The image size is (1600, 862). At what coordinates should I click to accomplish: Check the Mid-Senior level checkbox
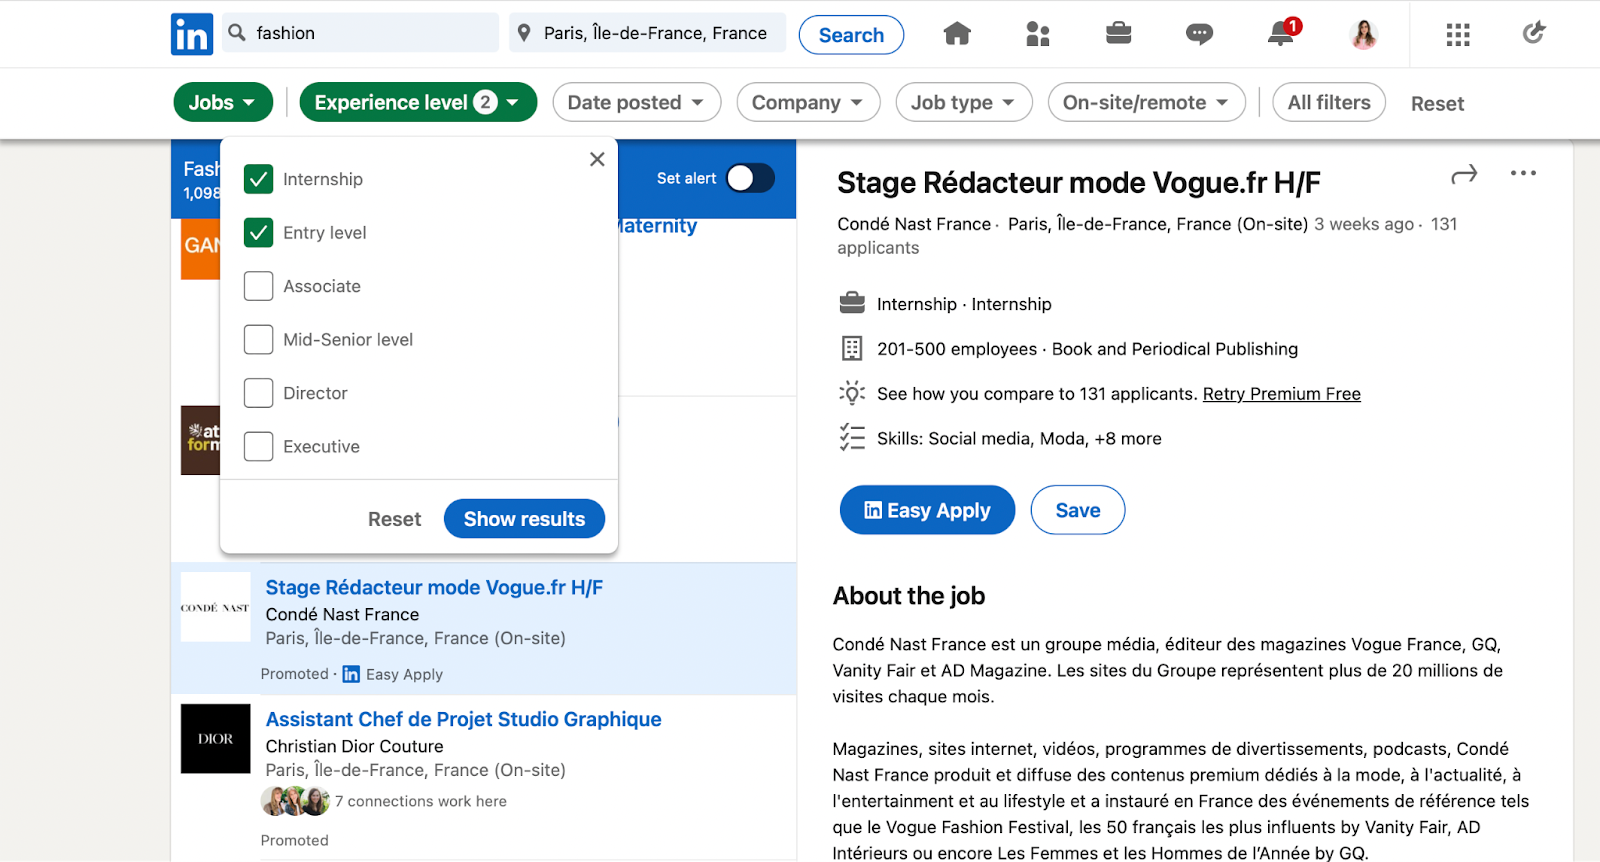pyautogui.click(x=258, y=339)
